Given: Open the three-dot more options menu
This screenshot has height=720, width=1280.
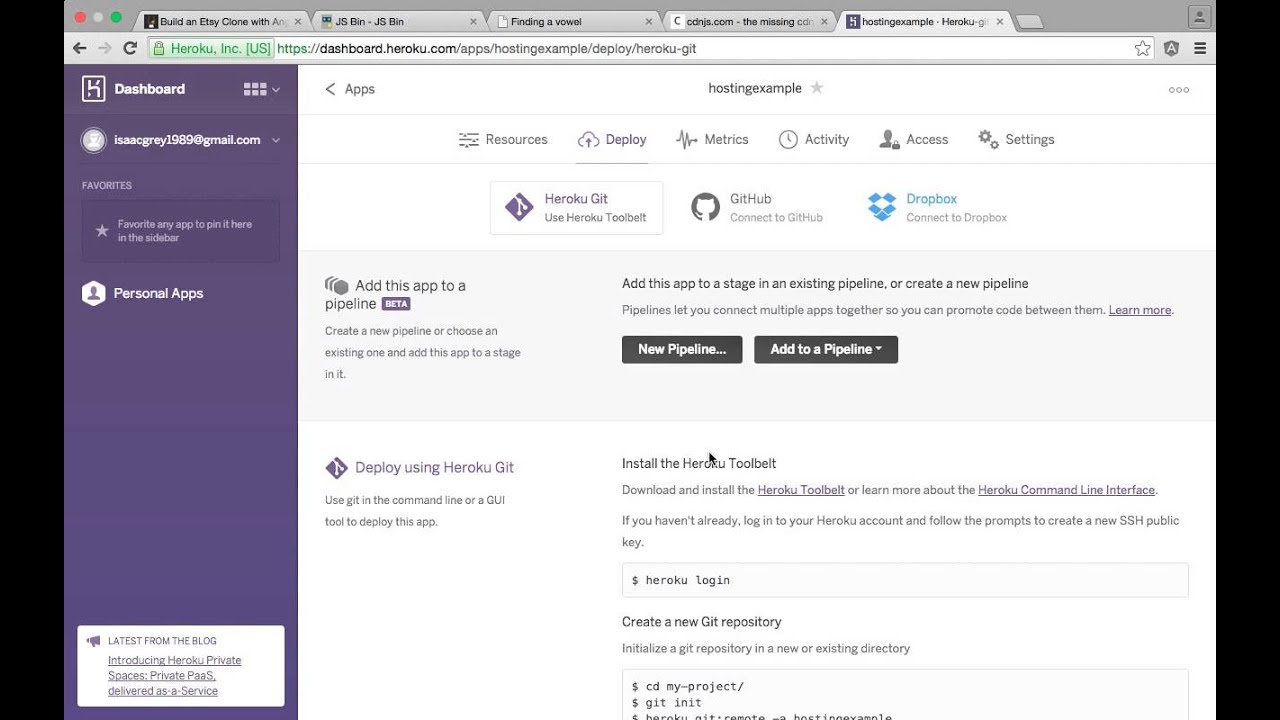Looking at the screenshot, I should click(x=1179, y=89).
